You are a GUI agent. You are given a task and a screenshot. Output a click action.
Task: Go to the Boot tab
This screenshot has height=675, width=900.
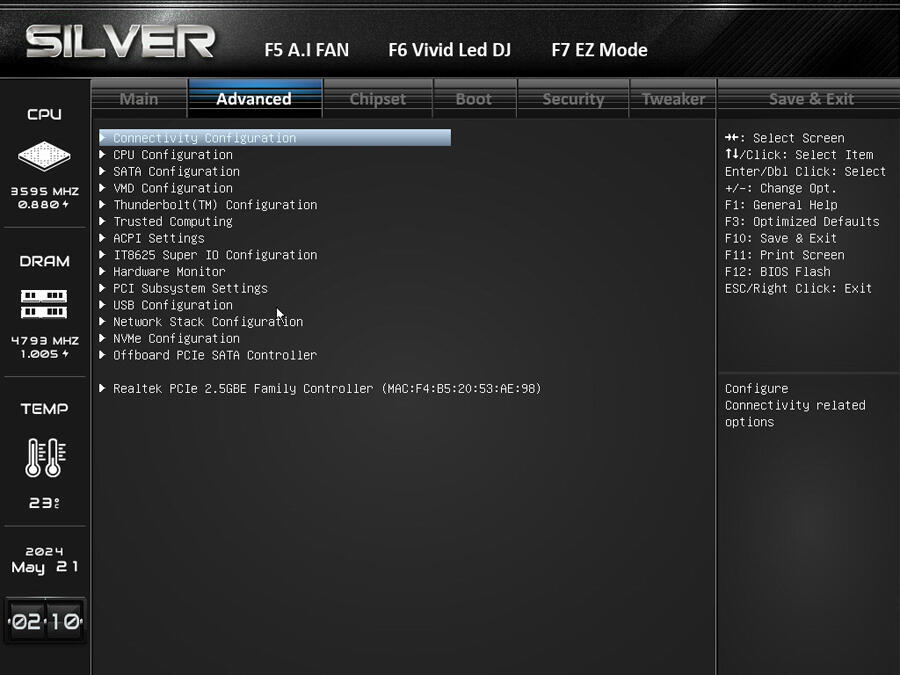[474, 99]
